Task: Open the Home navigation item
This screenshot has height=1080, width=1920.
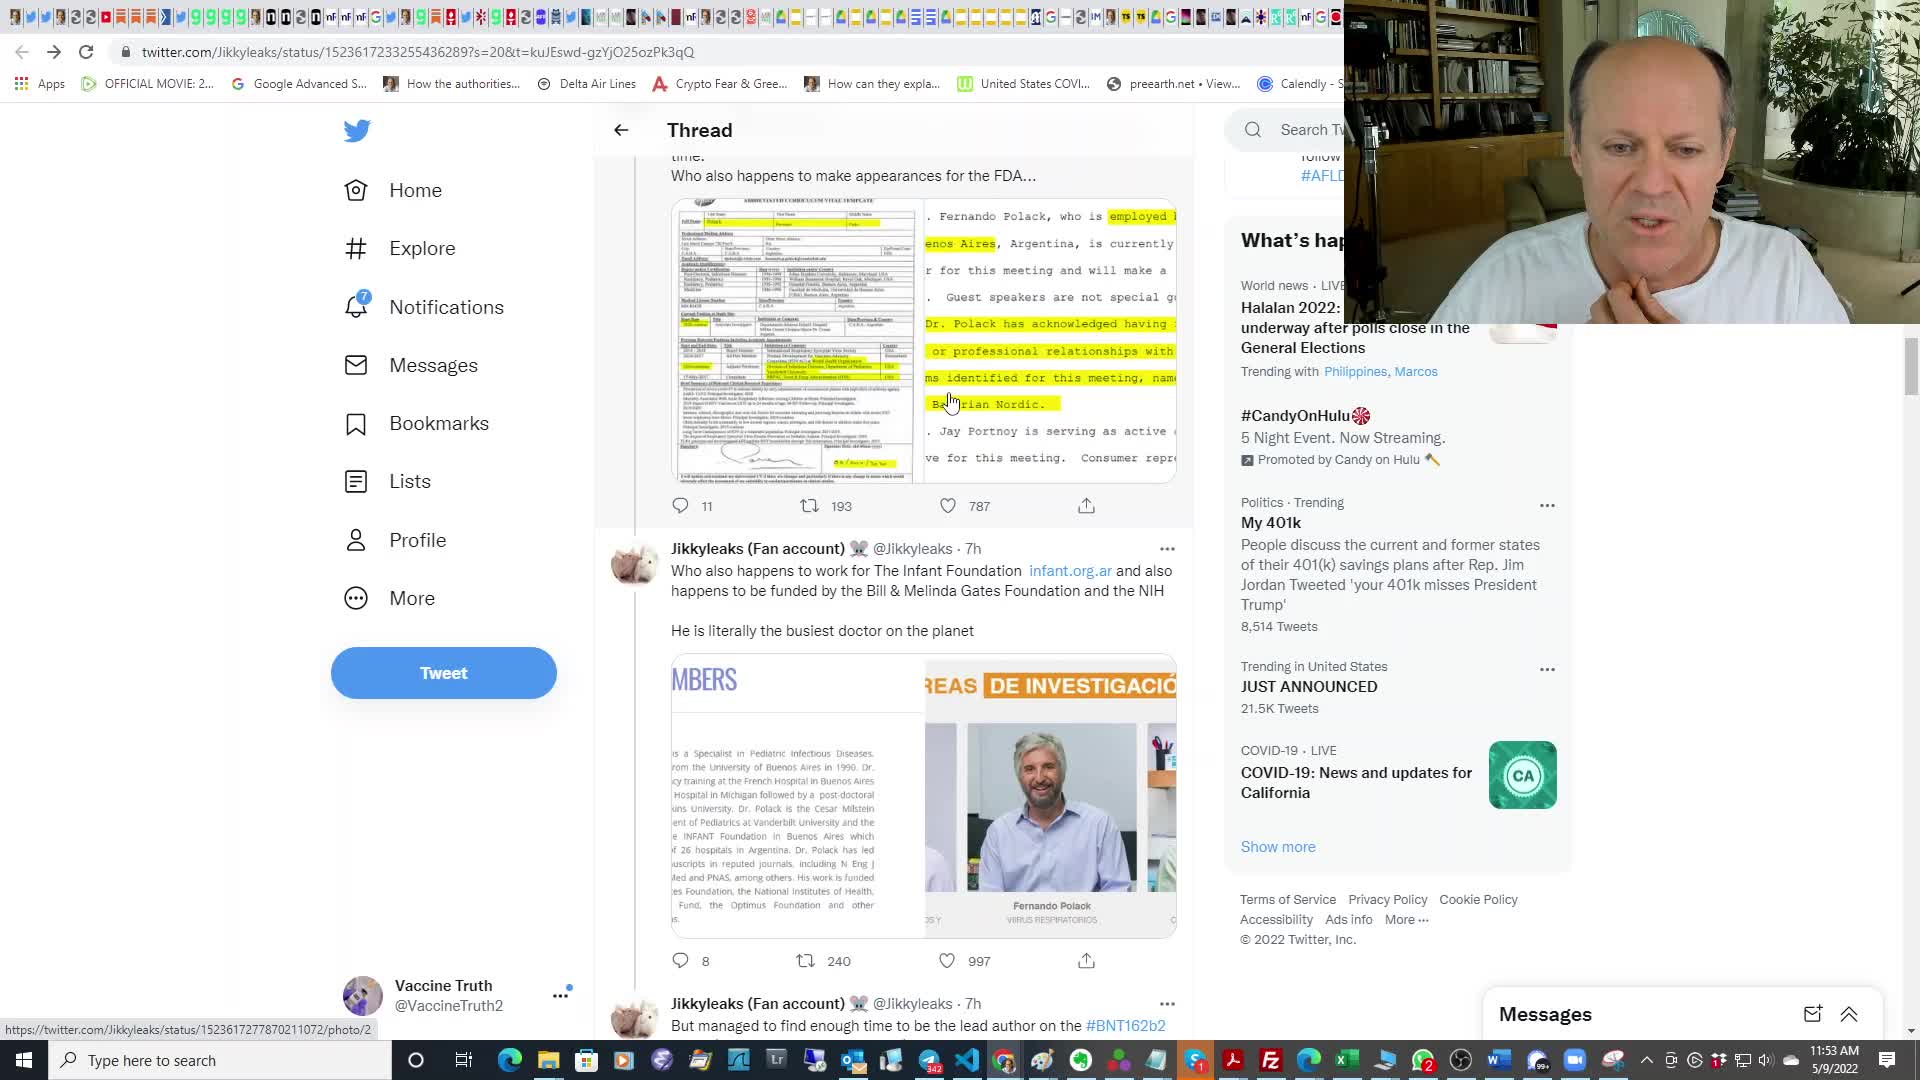Action: click(394, 190)
